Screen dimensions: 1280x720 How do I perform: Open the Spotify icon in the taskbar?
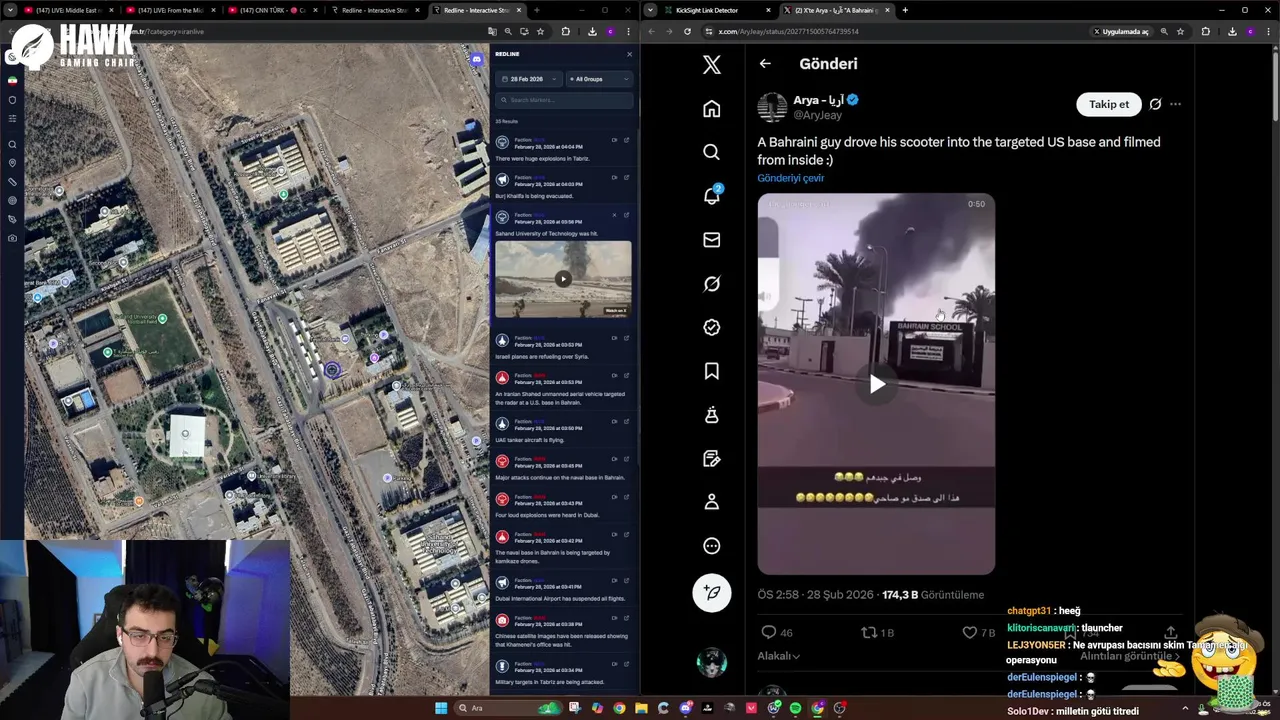795,708
